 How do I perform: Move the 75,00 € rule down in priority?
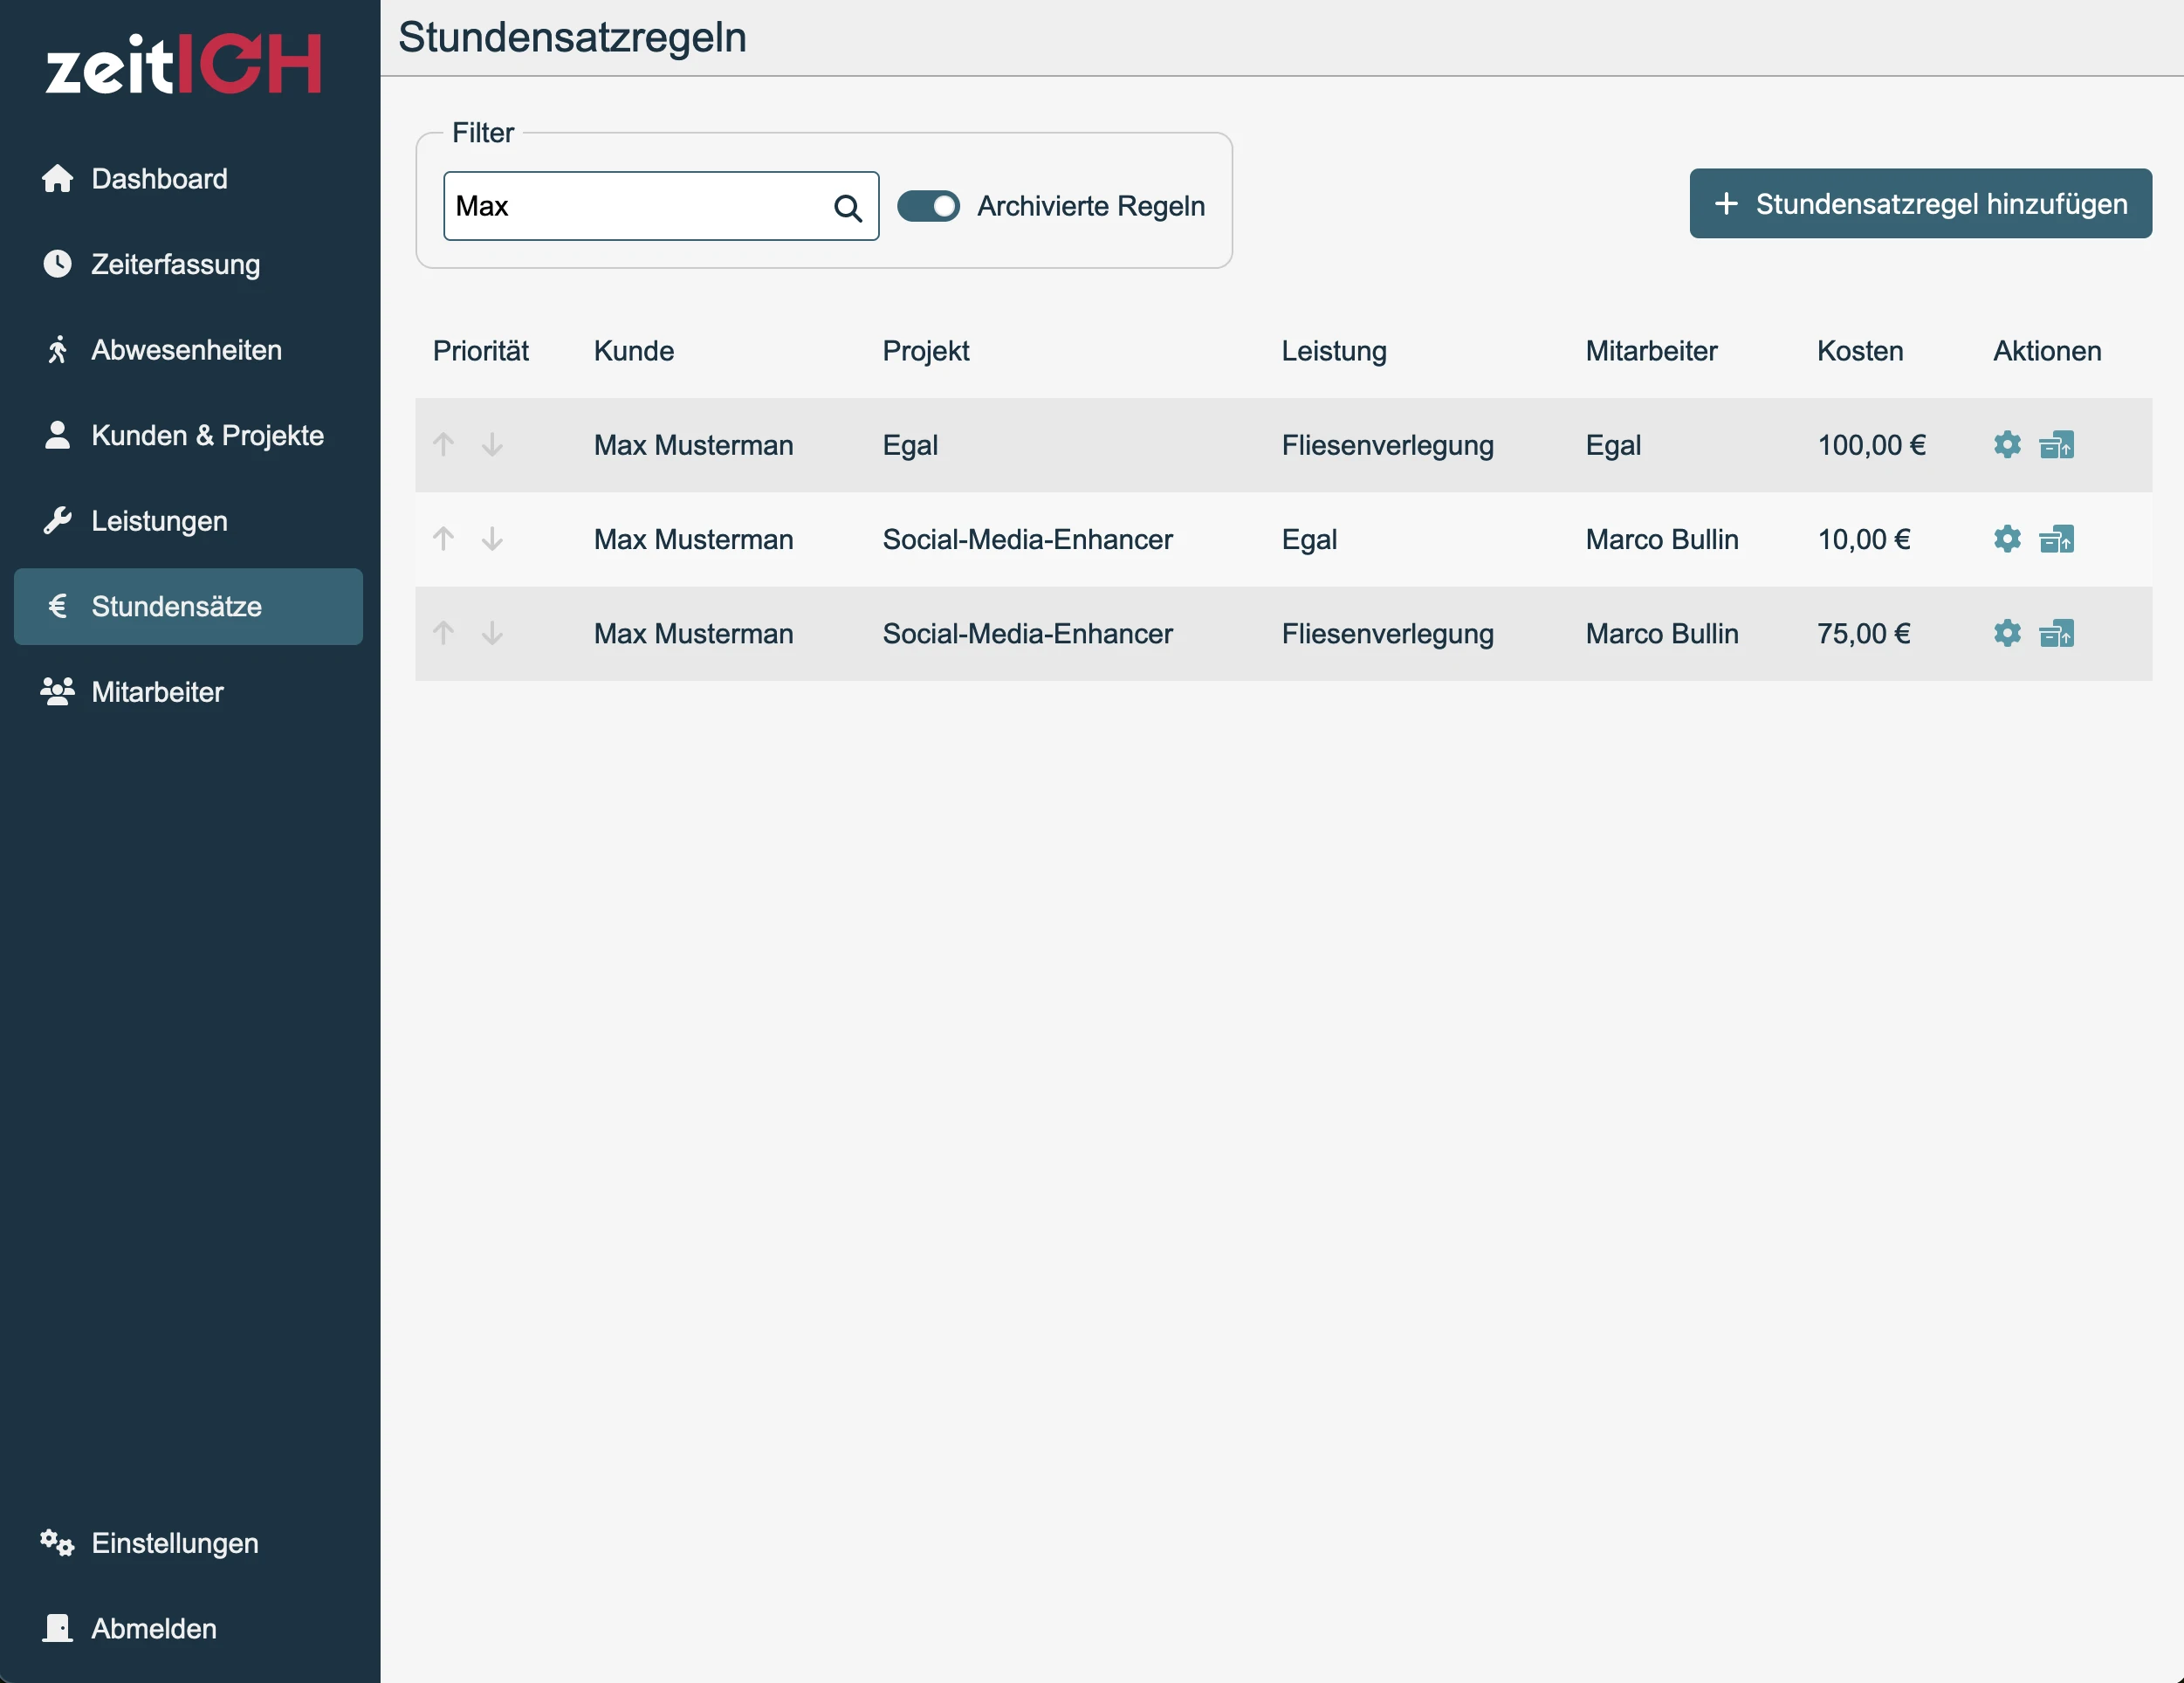(x=492, y=633)
